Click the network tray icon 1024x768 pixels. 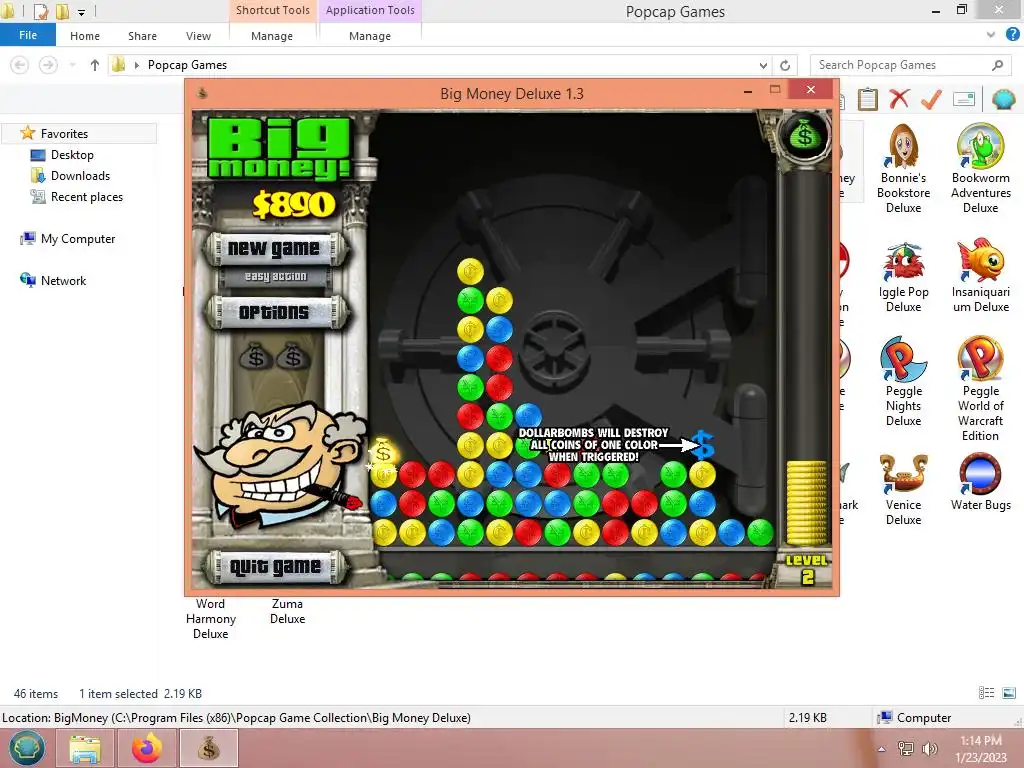(x=905, y=748)
